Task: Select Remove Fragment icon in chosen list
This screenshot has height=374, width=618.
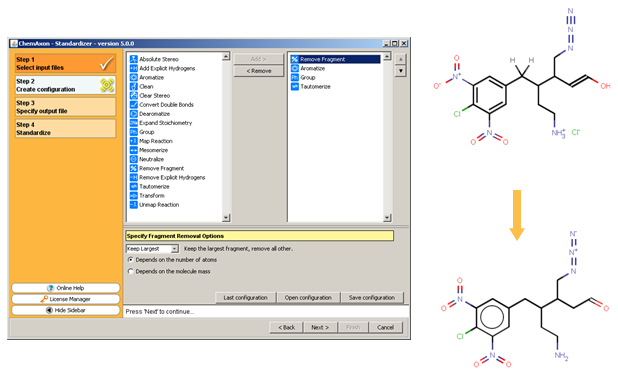Action: point(294,59)
